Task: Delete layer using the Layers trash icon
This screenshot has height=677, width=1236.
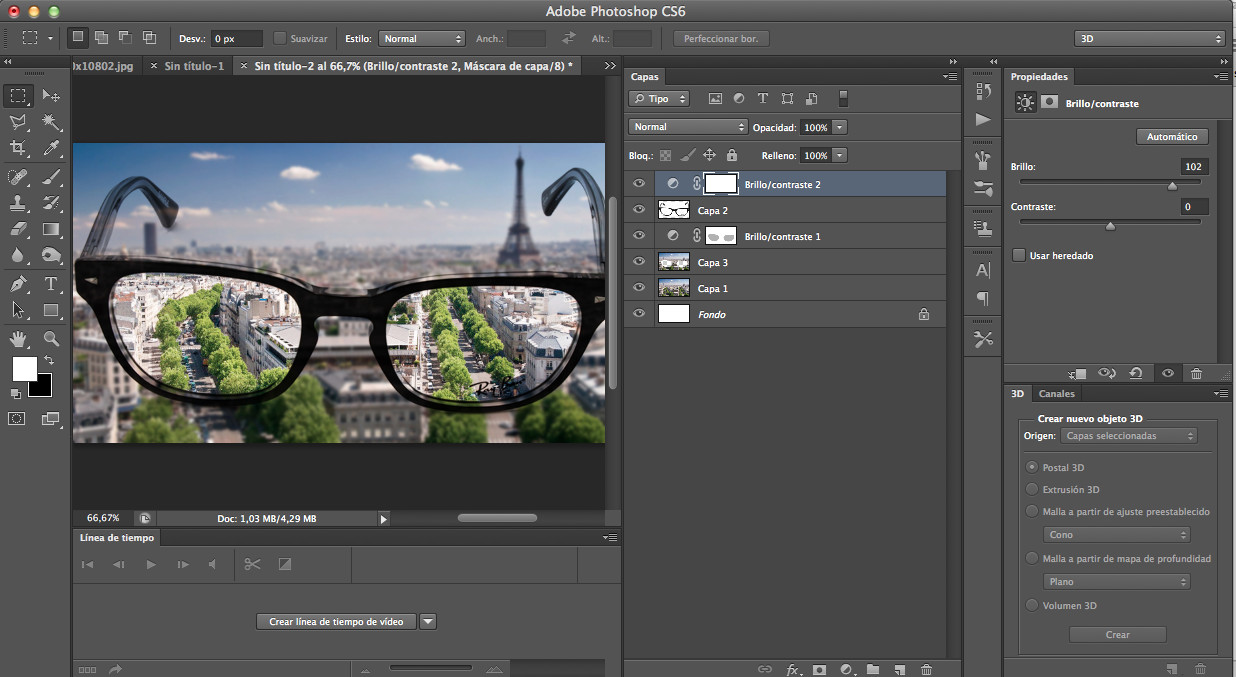Action: pos(926,669)
